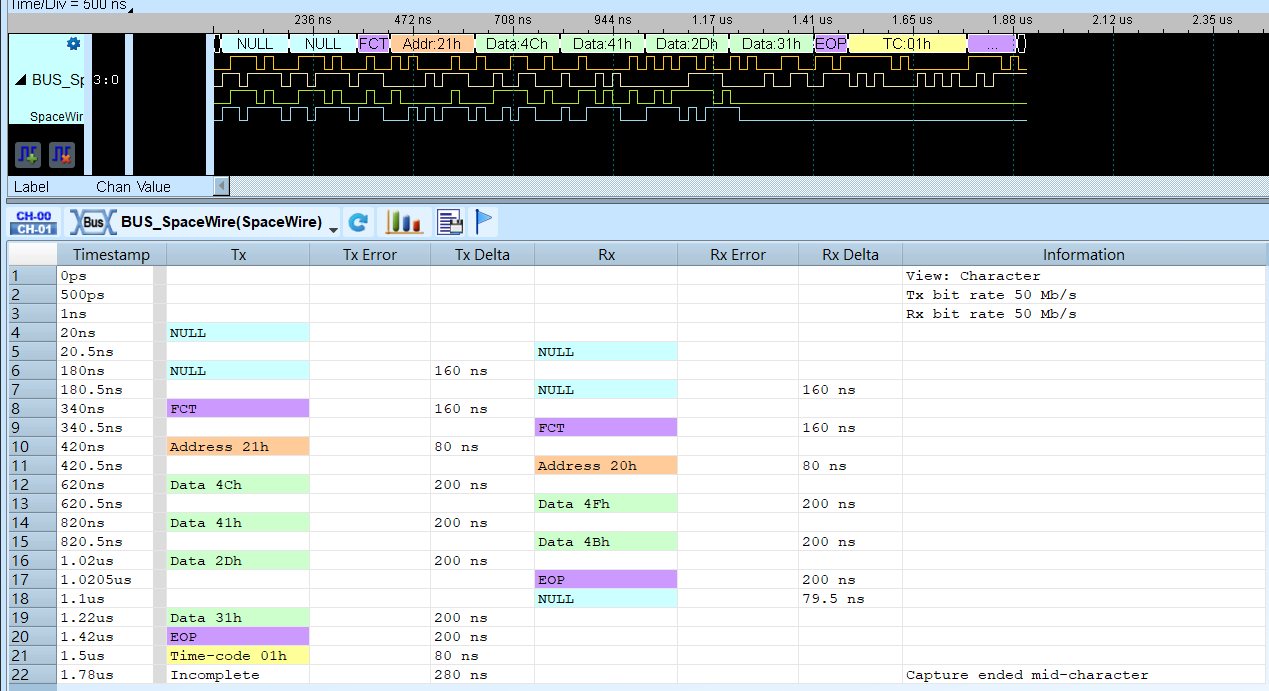Select row number 1 header
The height and width of the screenshot is (691, 1269).
[32, 276]
